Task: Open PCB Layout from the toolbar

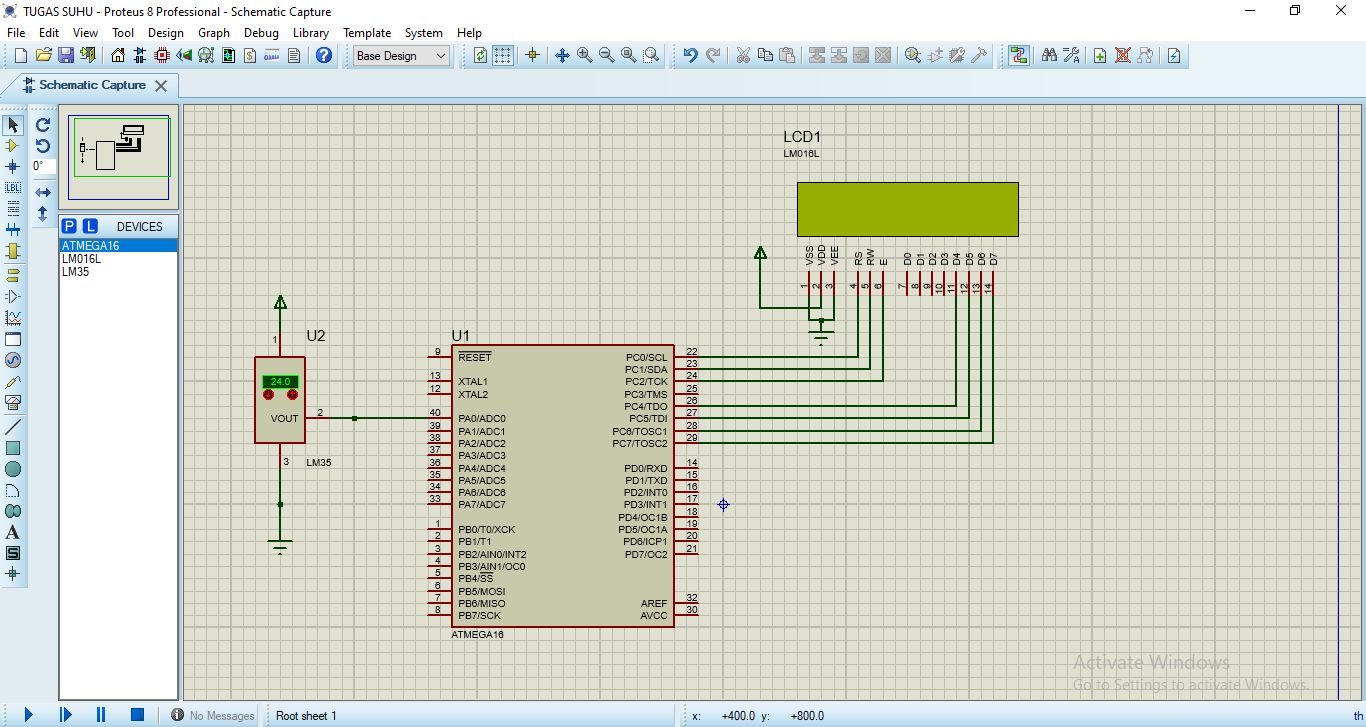Action: 162,56
